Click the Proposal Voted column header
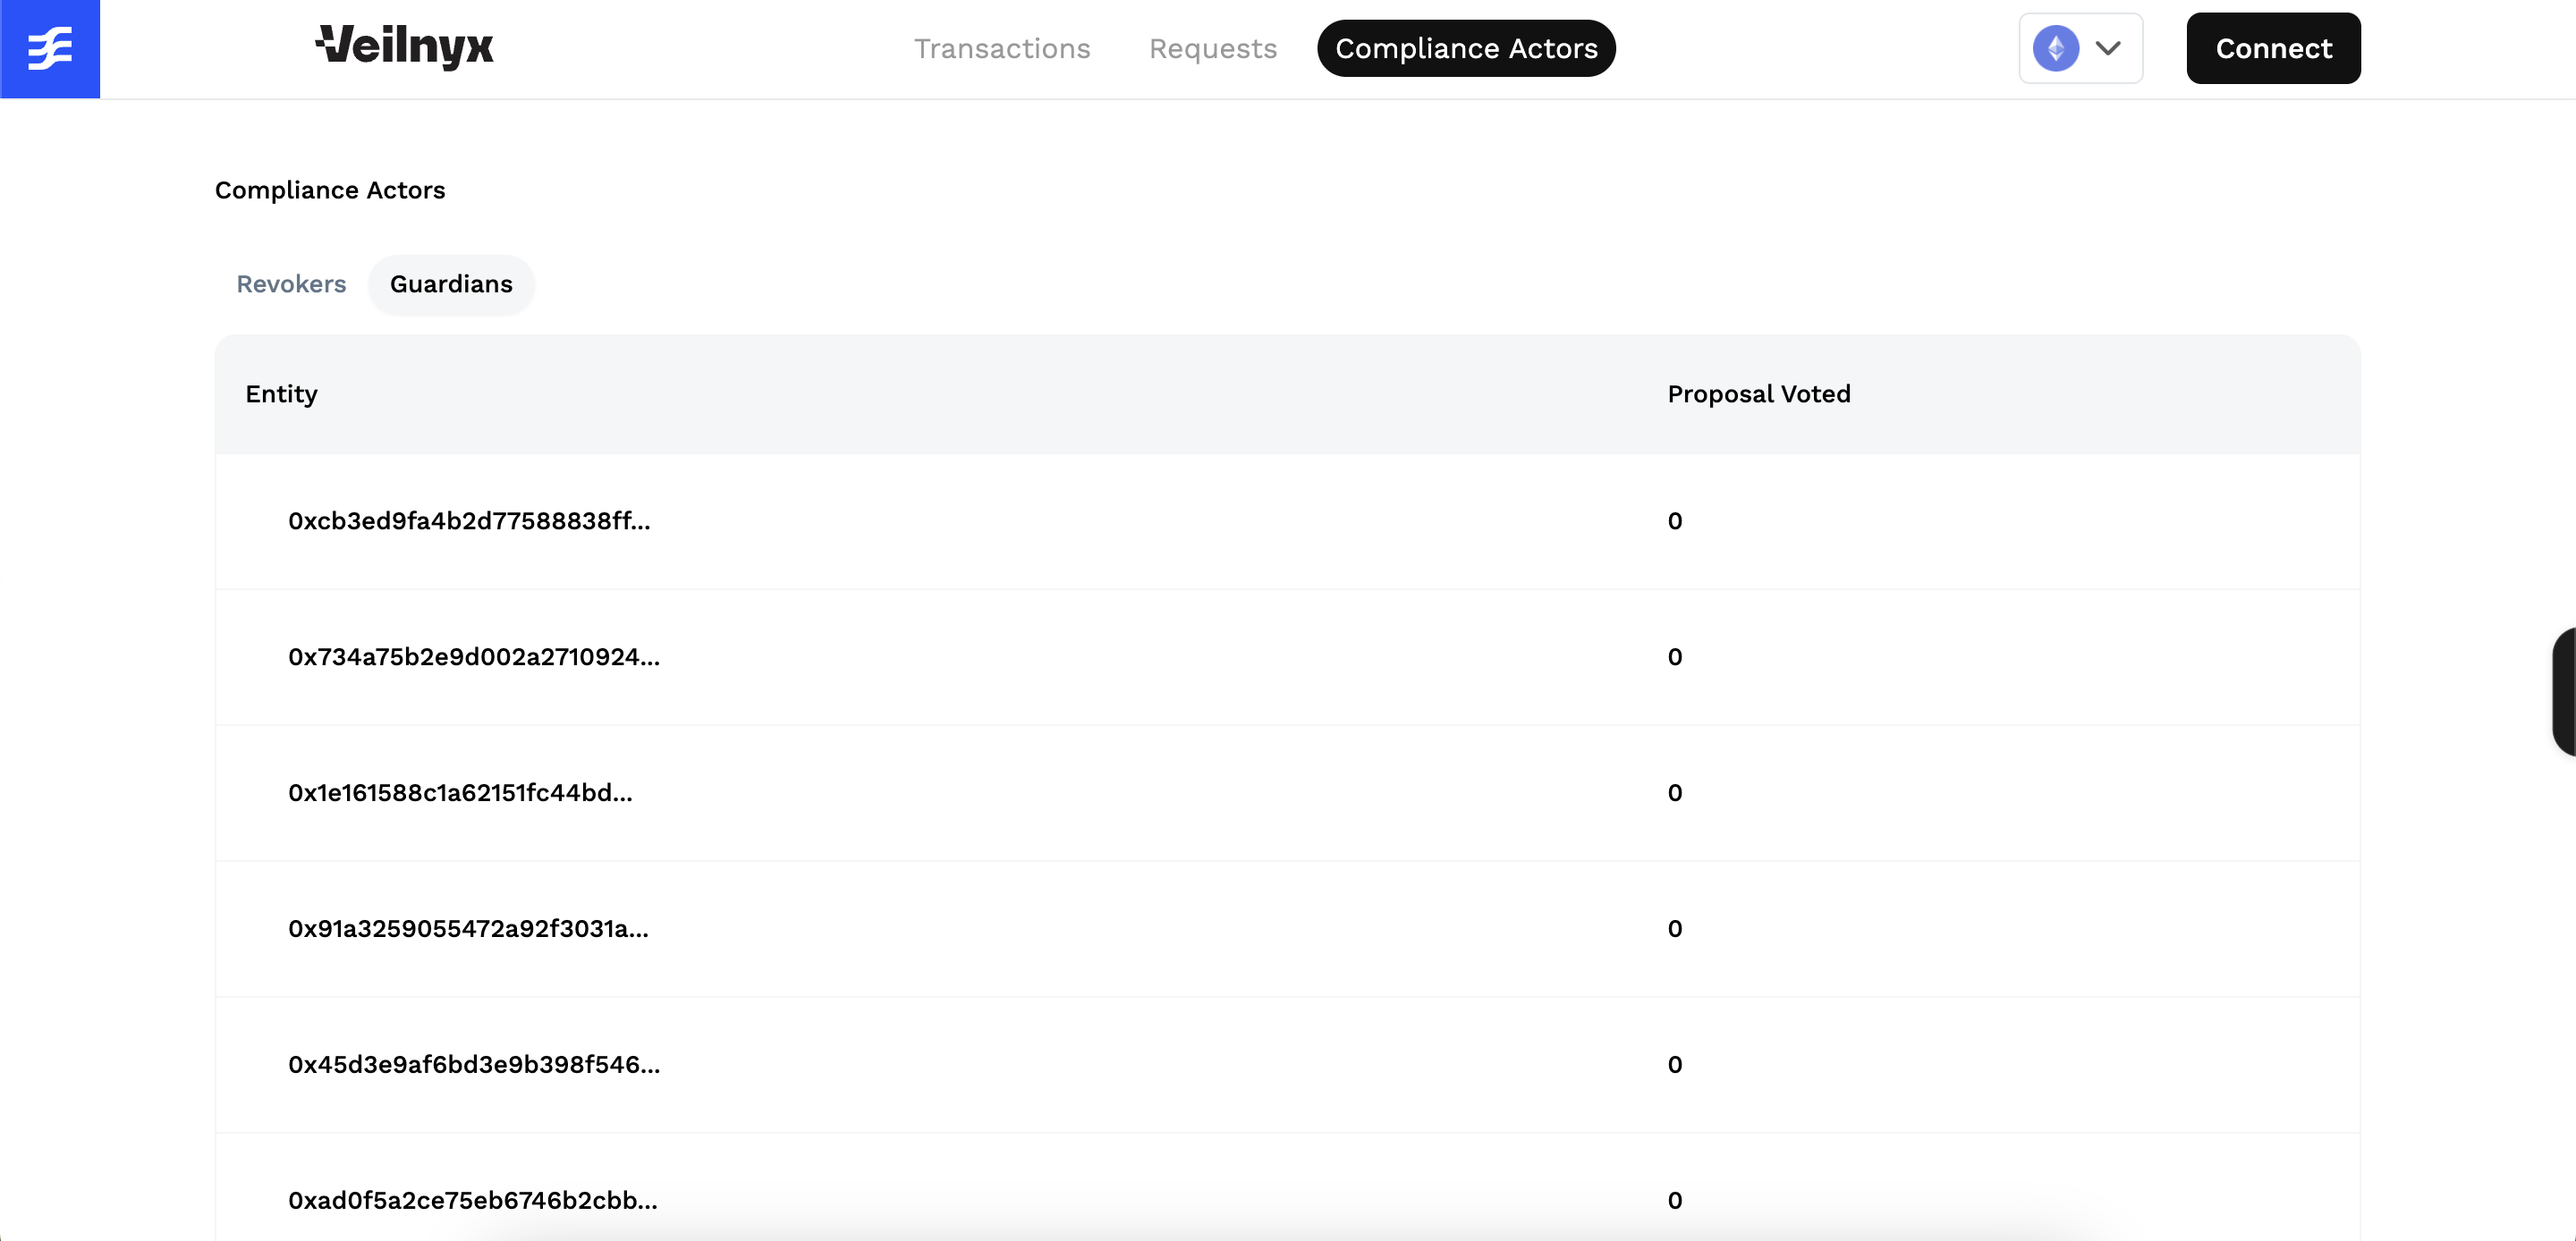The image size is (2576, 1241). tap(1758, 394)
